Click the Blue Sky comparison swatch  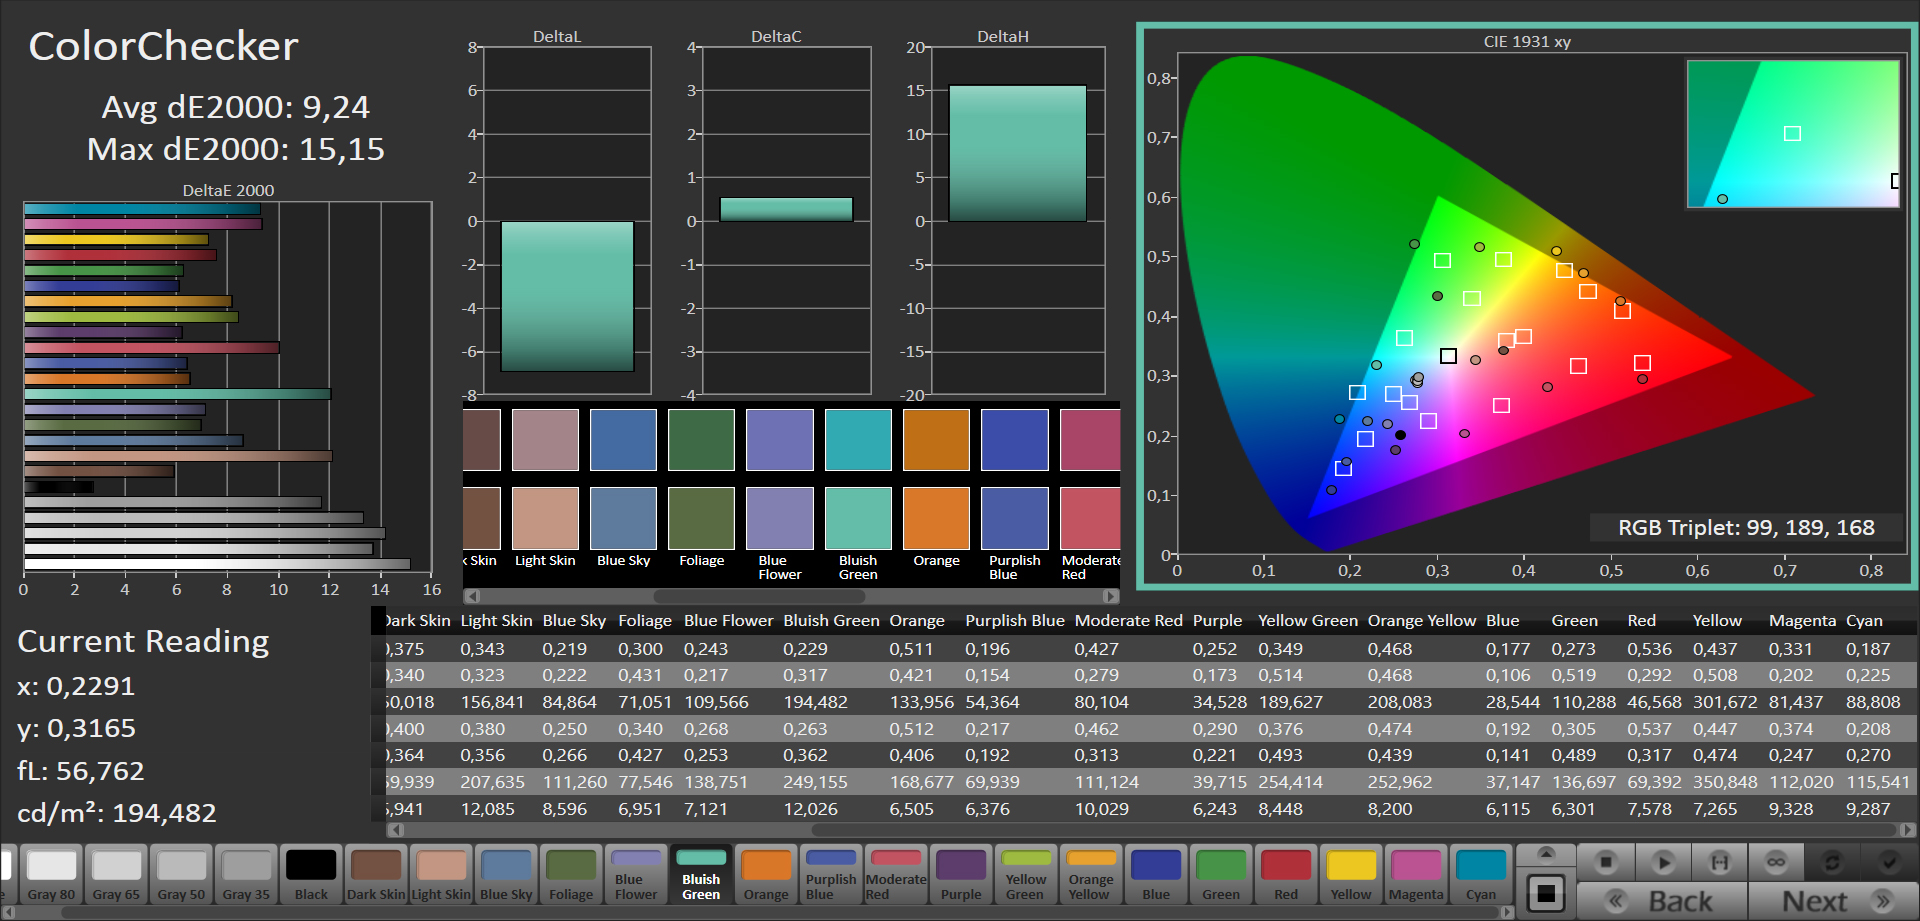click(623, 479)
